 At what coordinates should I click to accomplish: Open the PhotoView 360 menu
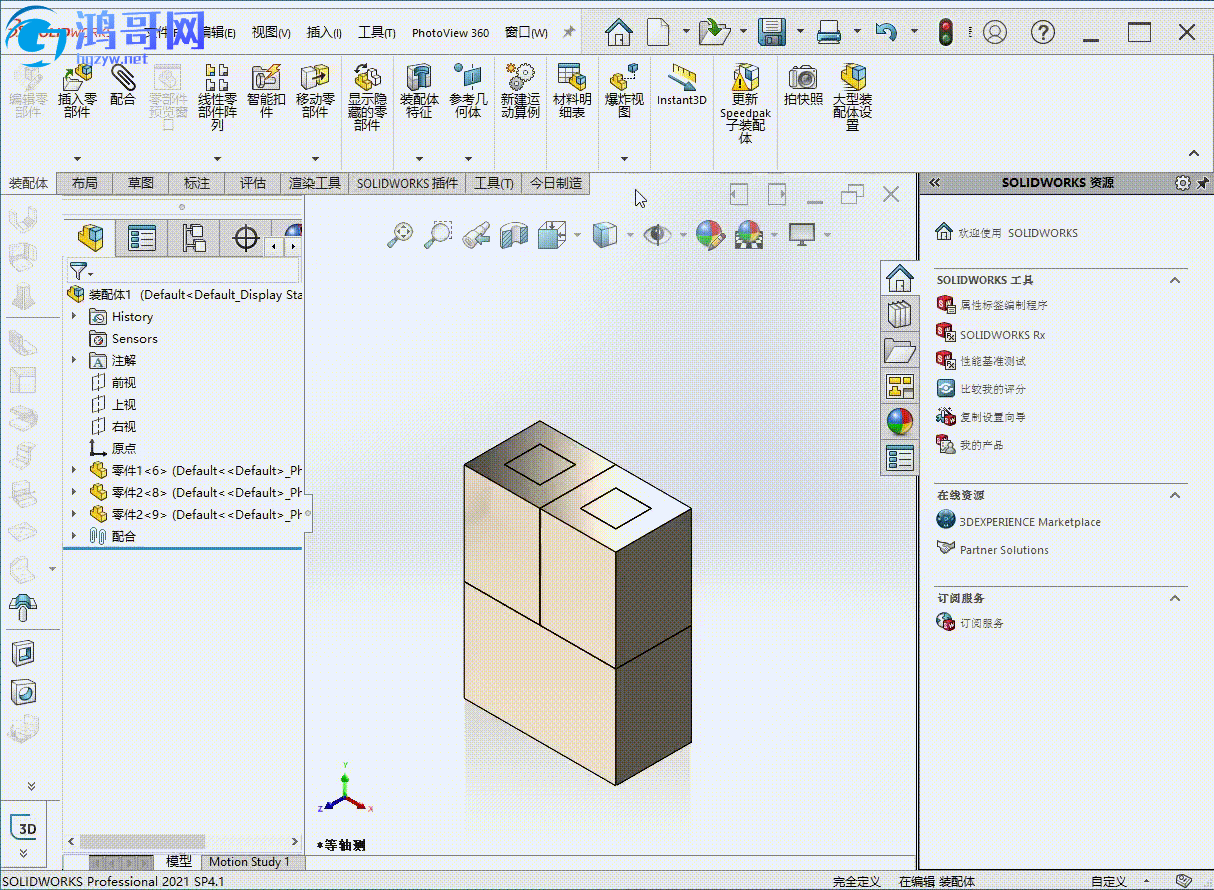point(451,32)
